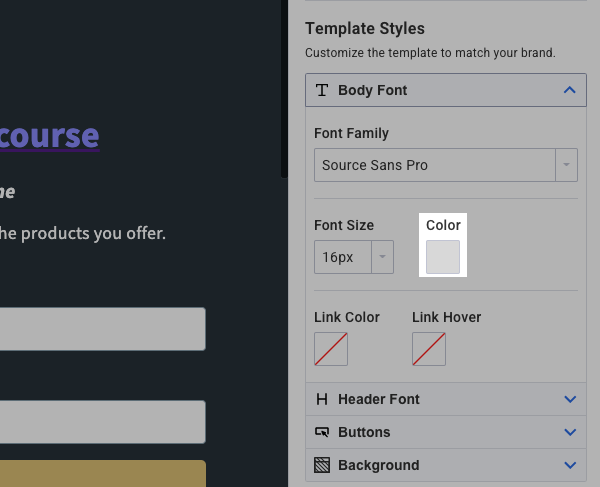Pick a Link Hover color swatch

[x=429, y=349]
